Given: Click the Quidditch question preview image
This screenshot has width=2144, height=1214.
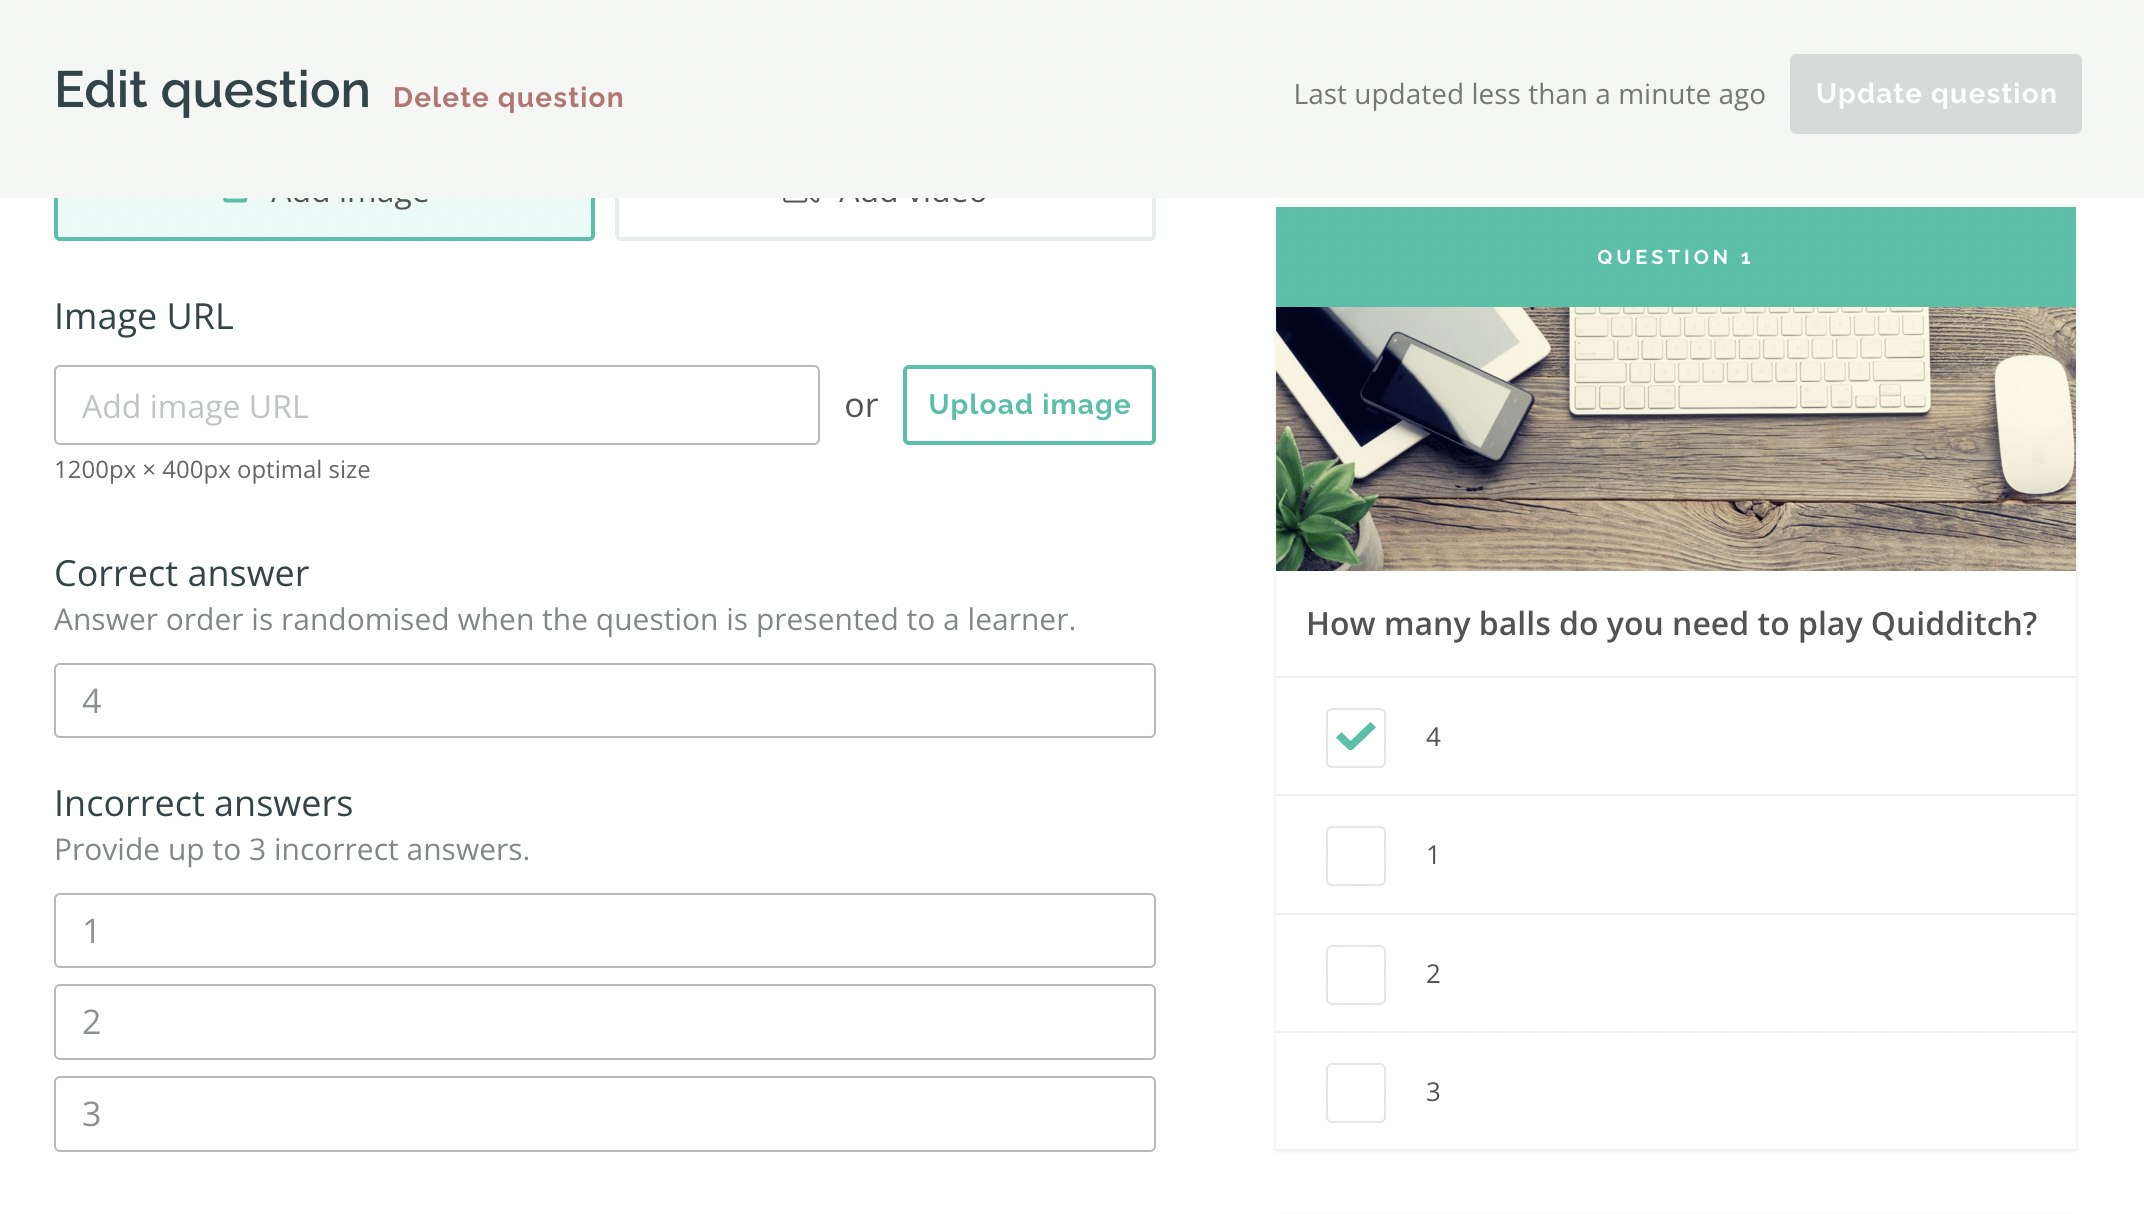Looking at the screenshot, I should (1676, 435).
